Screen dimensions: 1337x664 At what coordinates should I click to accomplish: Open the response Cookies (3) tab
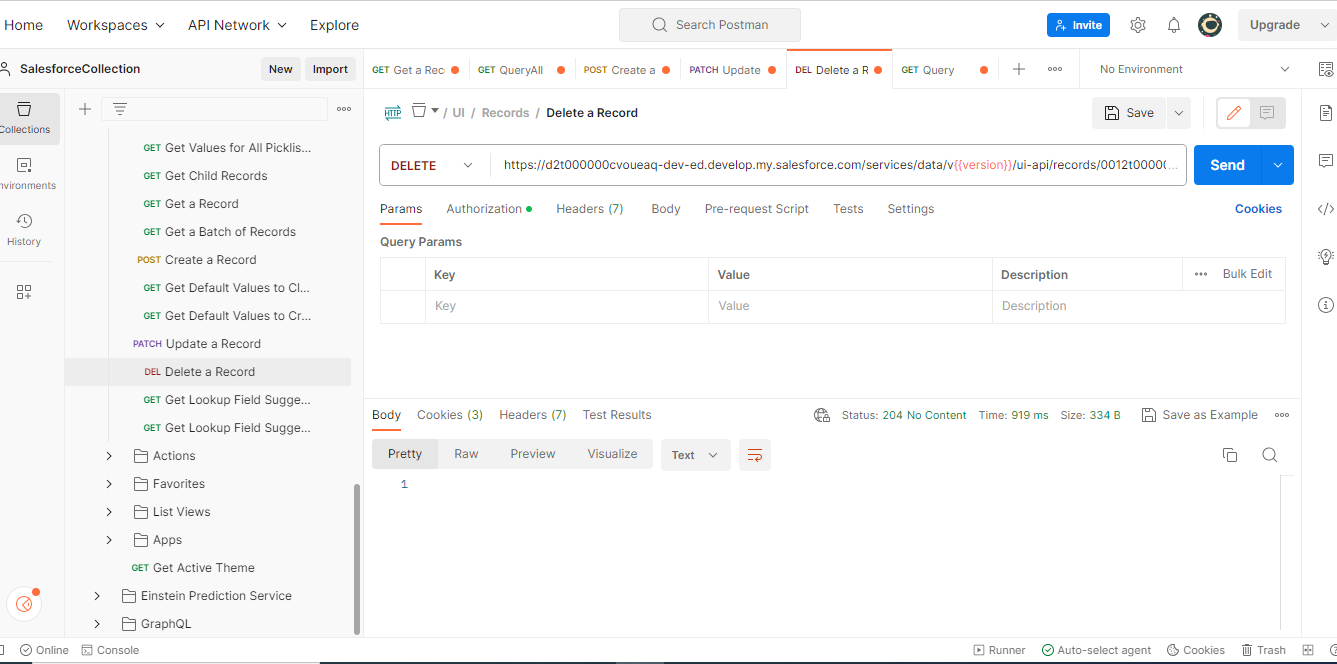point(450,415)
